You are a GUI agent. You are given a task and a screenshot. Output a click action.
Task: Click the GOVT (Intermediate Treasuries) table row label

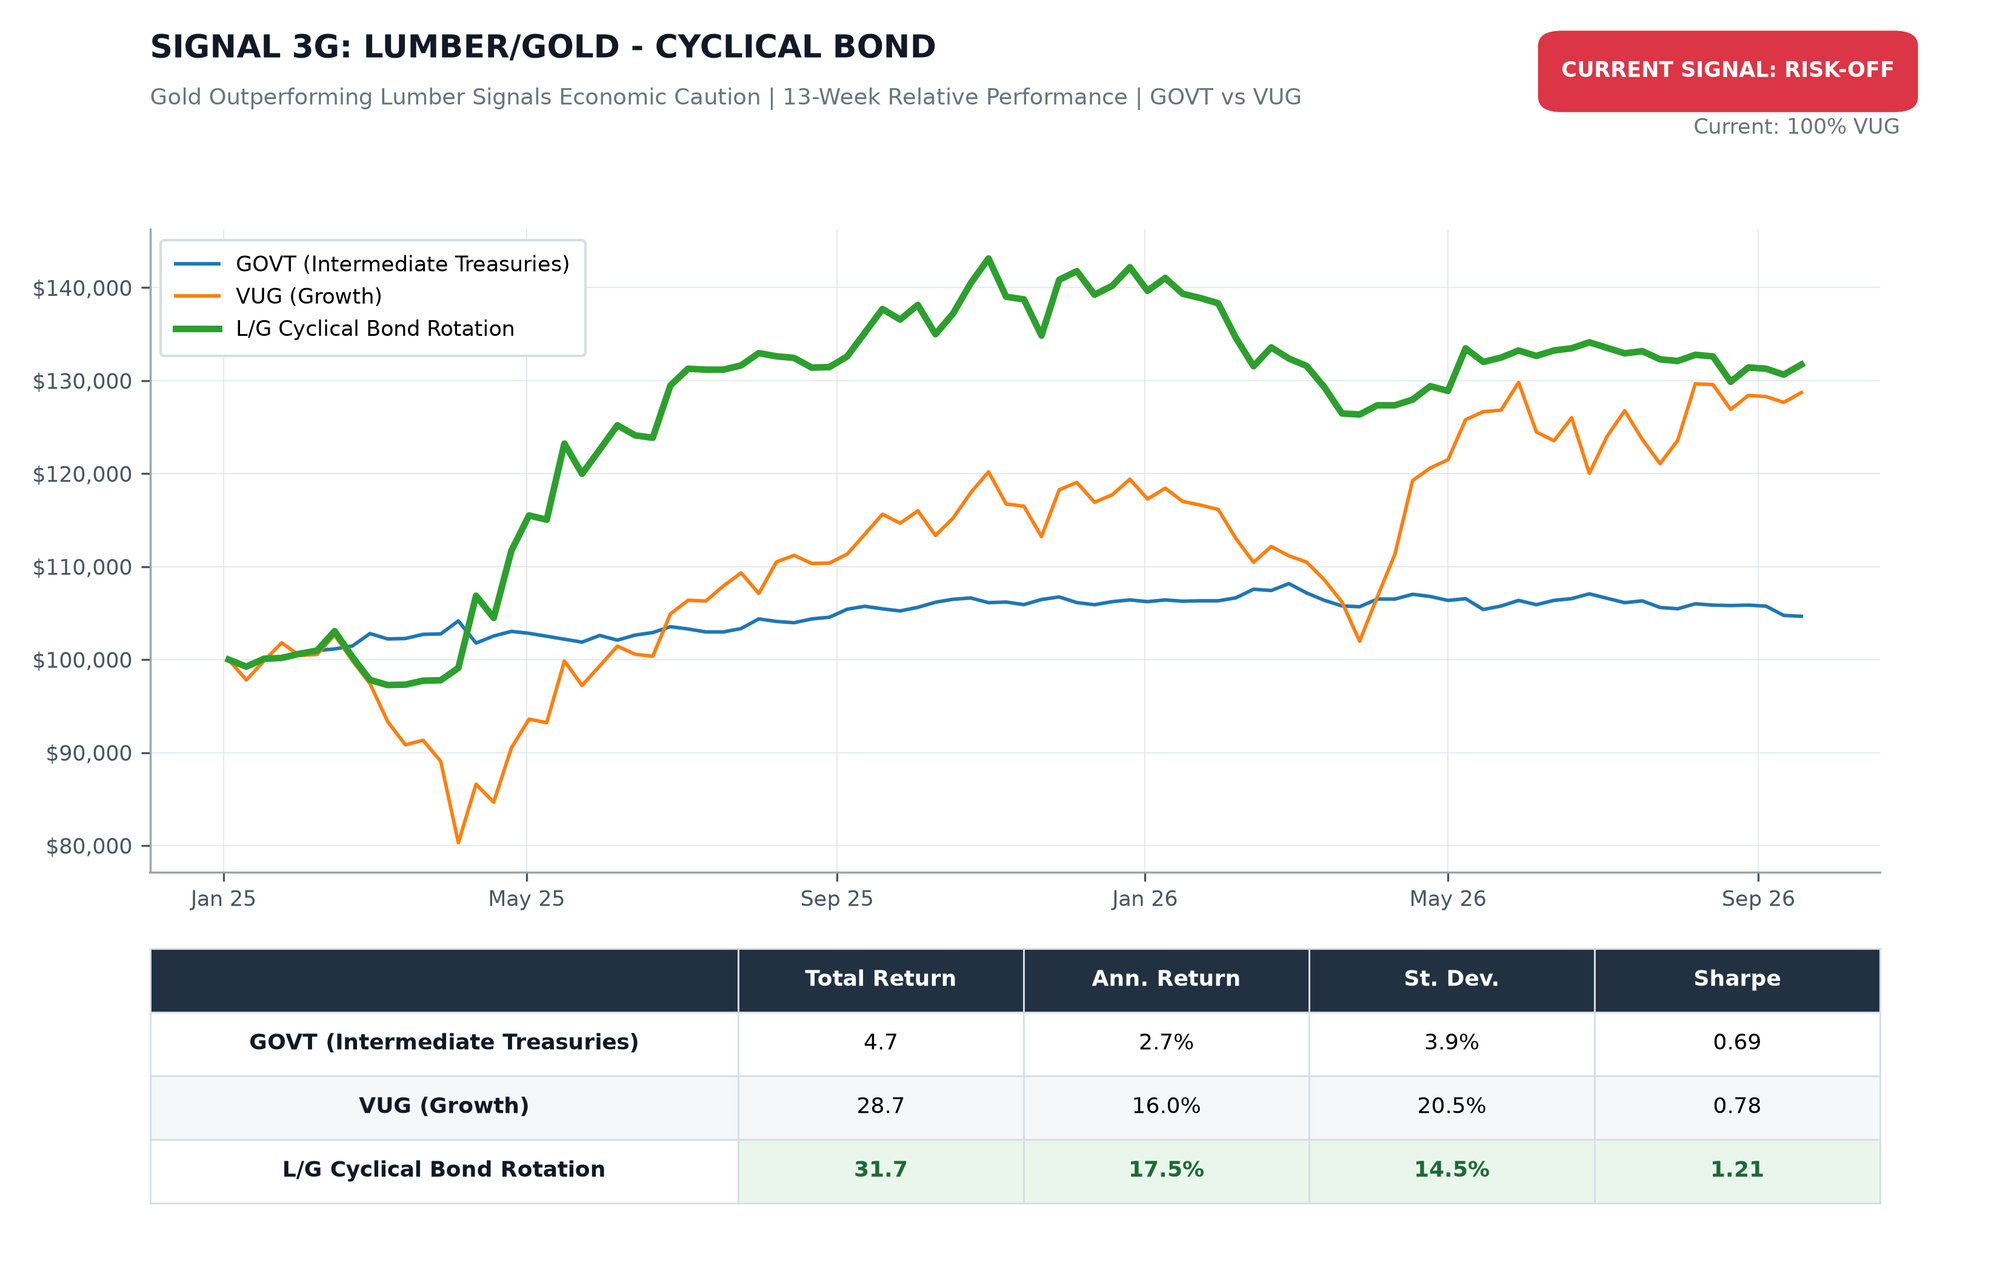[444, 1043]
